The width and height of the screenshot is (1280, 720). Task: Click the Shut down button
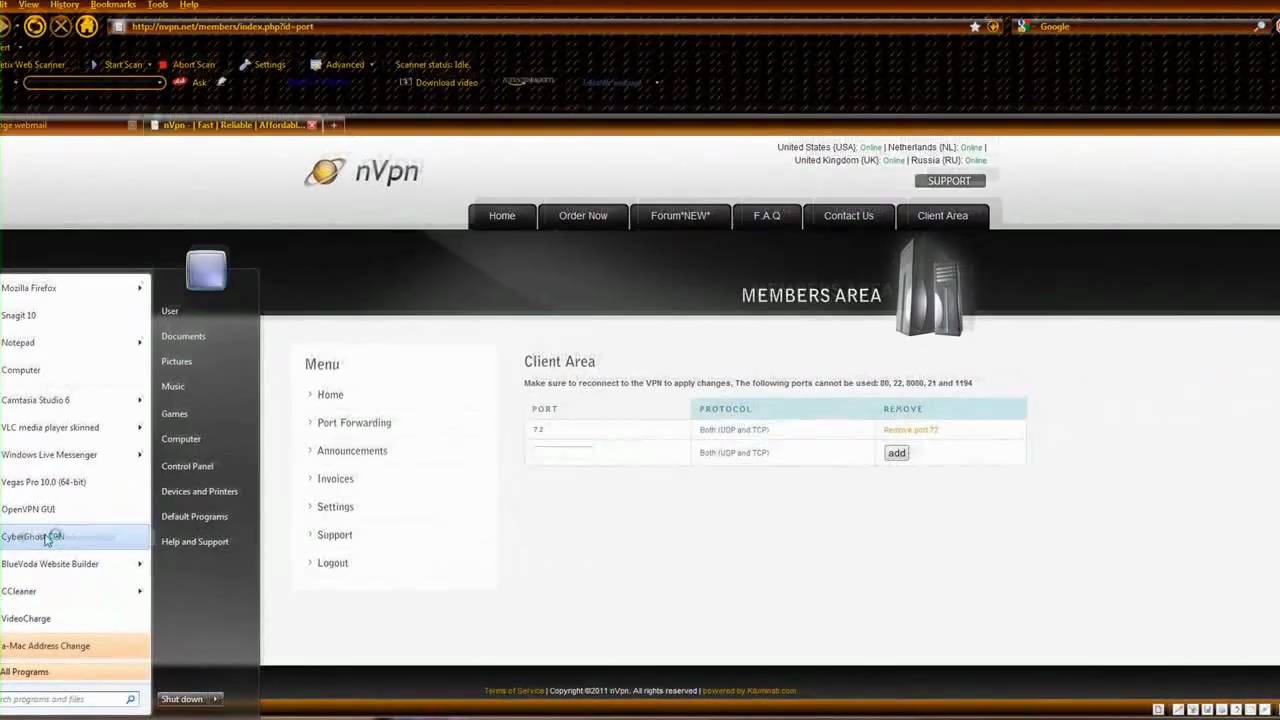coord(183,699)
